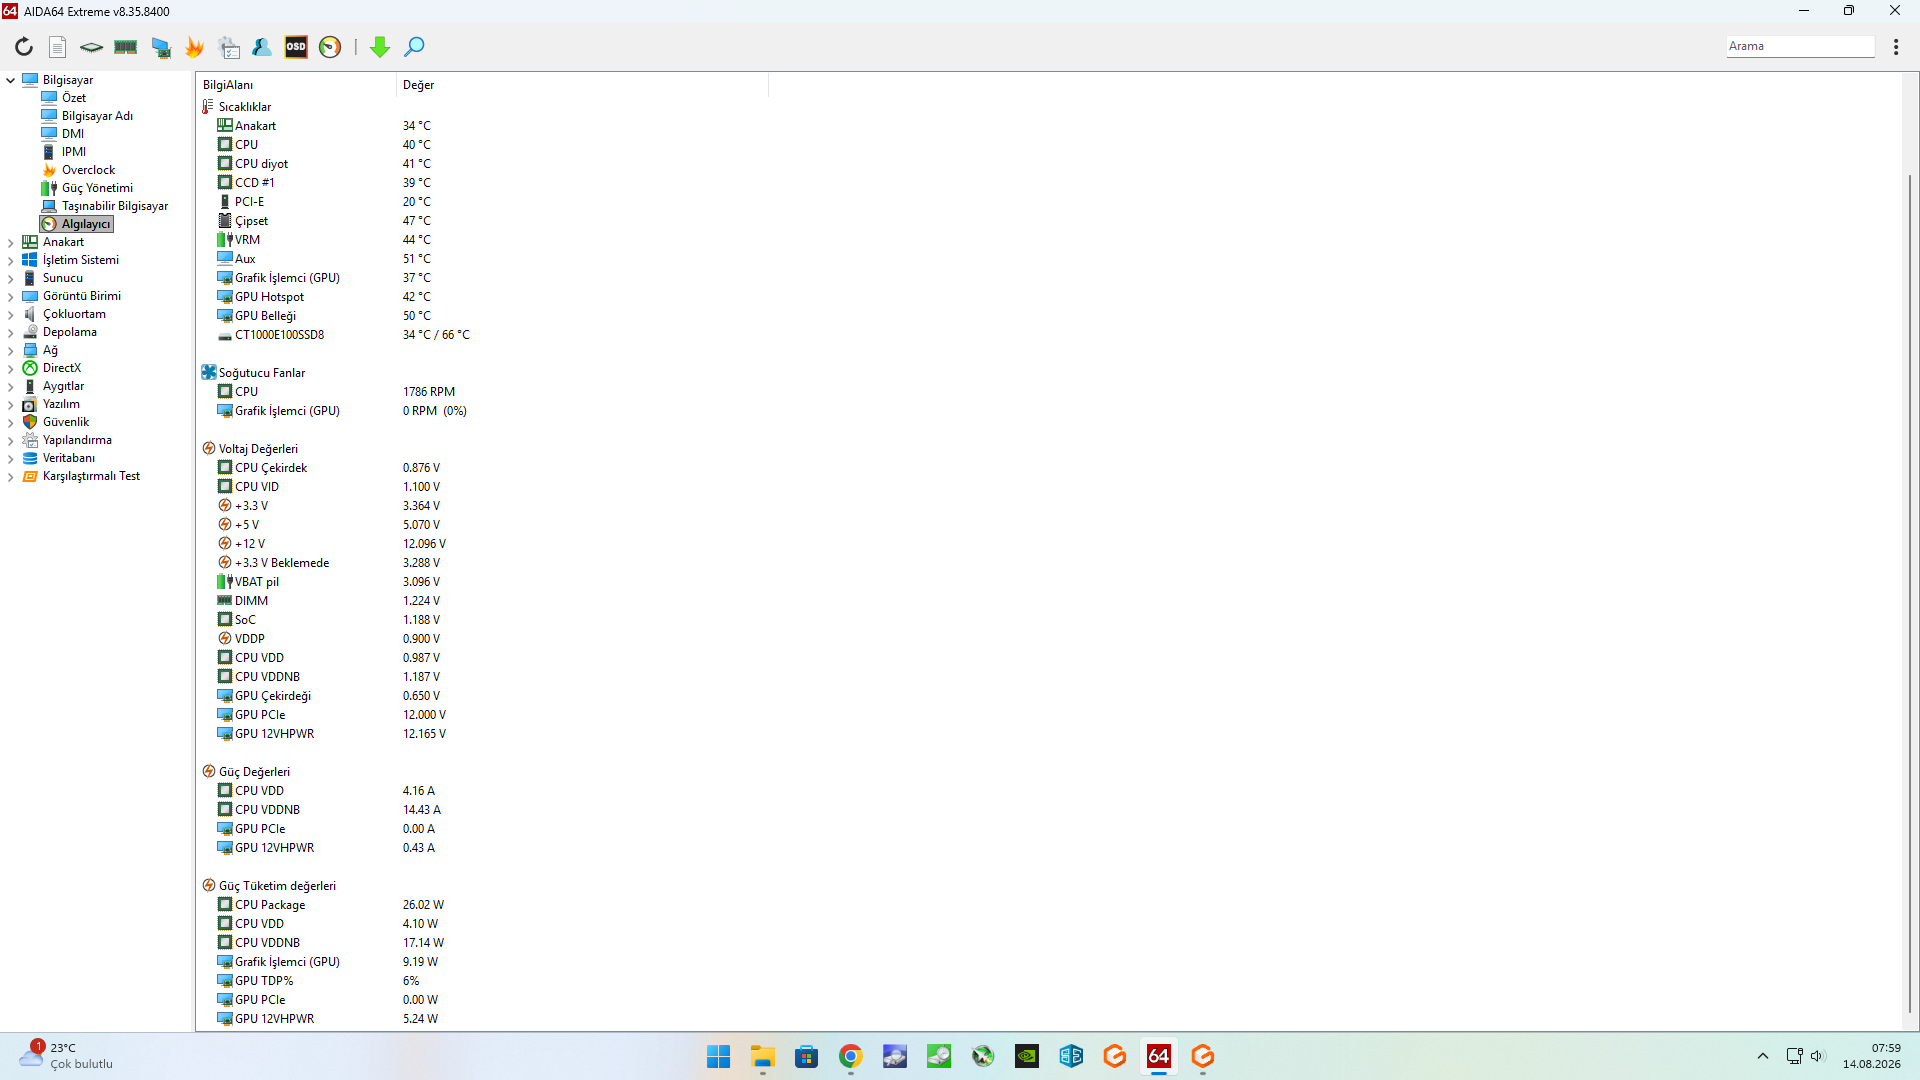Select the Sıcaklıklar group heading

point(245,107)
